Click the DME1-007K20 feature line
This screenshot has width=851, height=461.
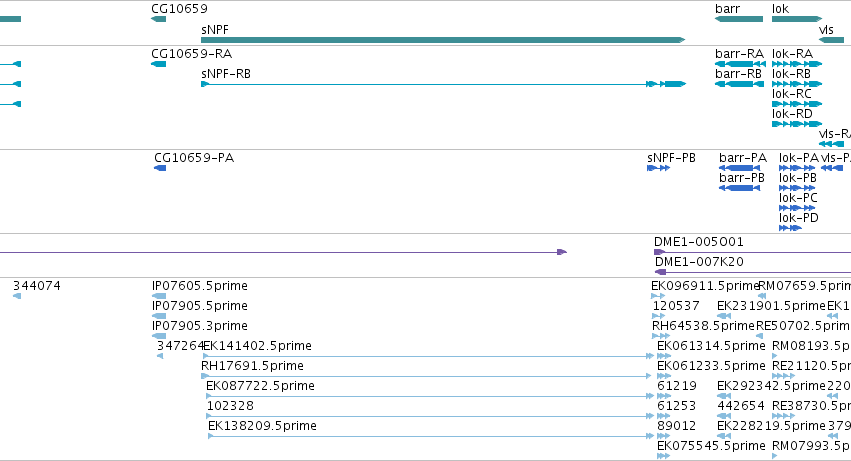753,272
